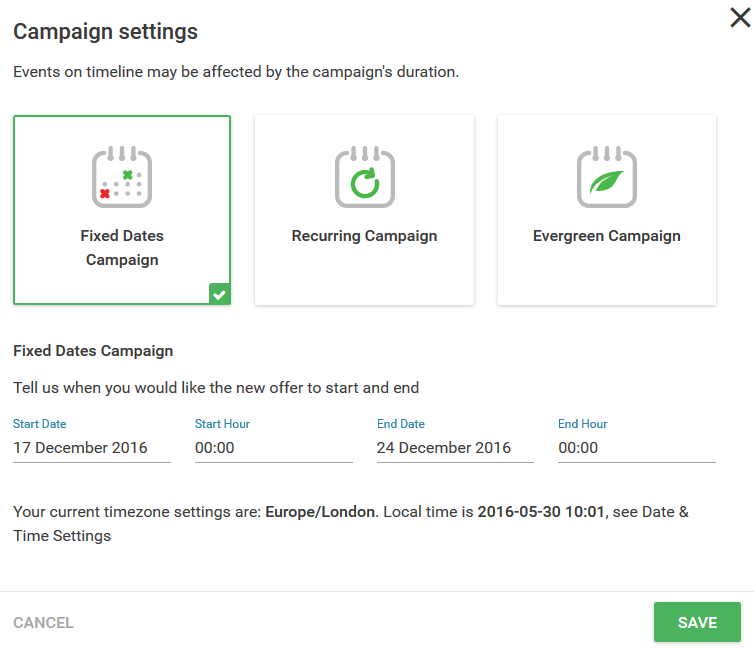The width and height of the screenshot is (754, 649).
Task: Choose the Fixed Dates Campaign card label
Action: coord(122,248)
